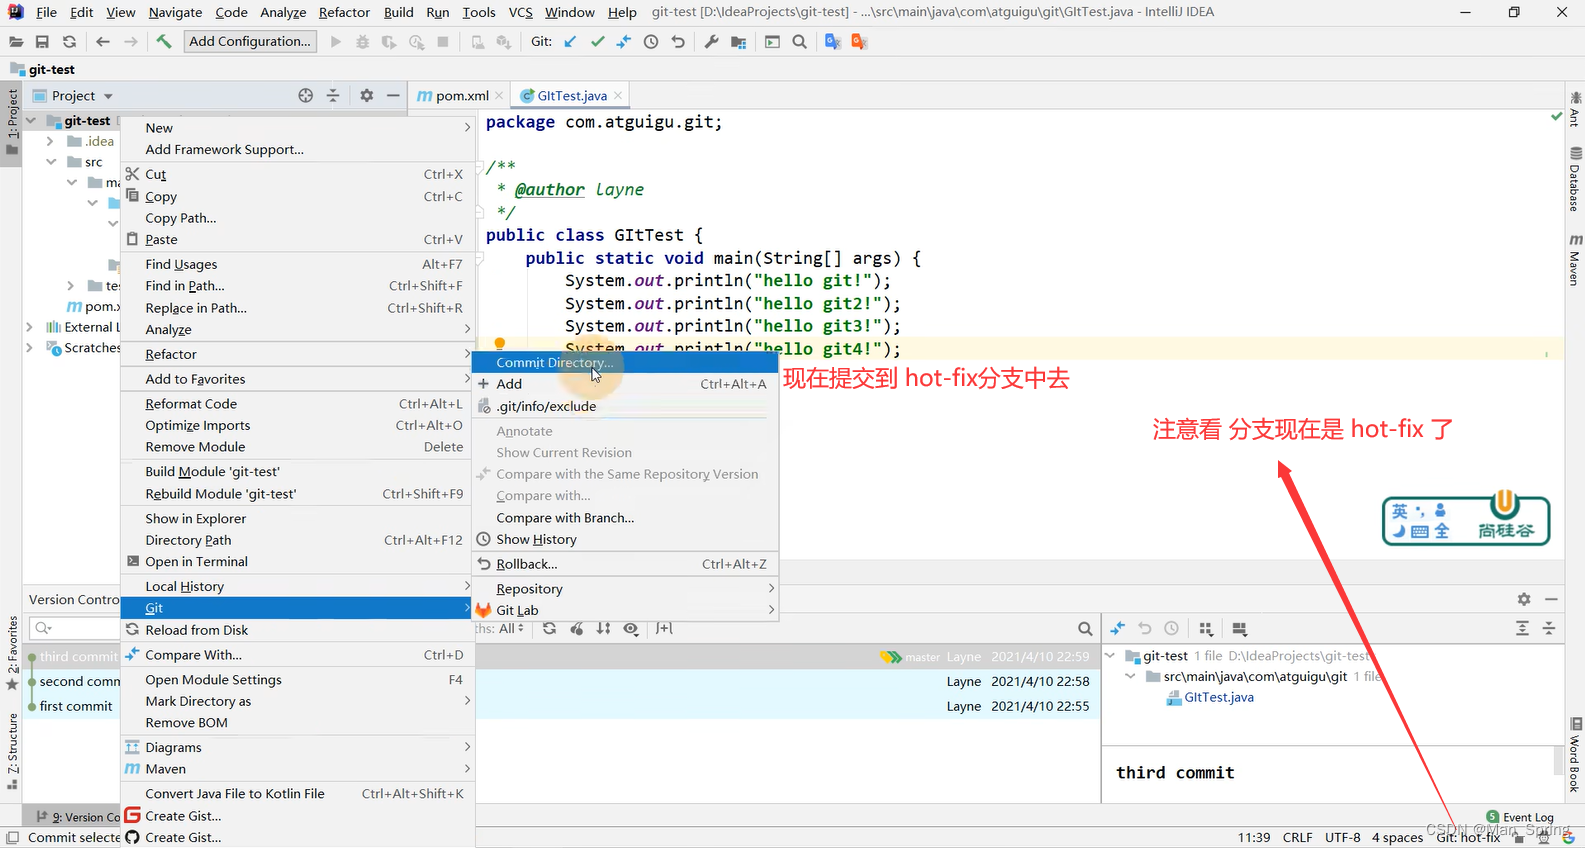Toggle the 1: Project tool window
This screenshot has height=848, width=1585.
[12, 122]
